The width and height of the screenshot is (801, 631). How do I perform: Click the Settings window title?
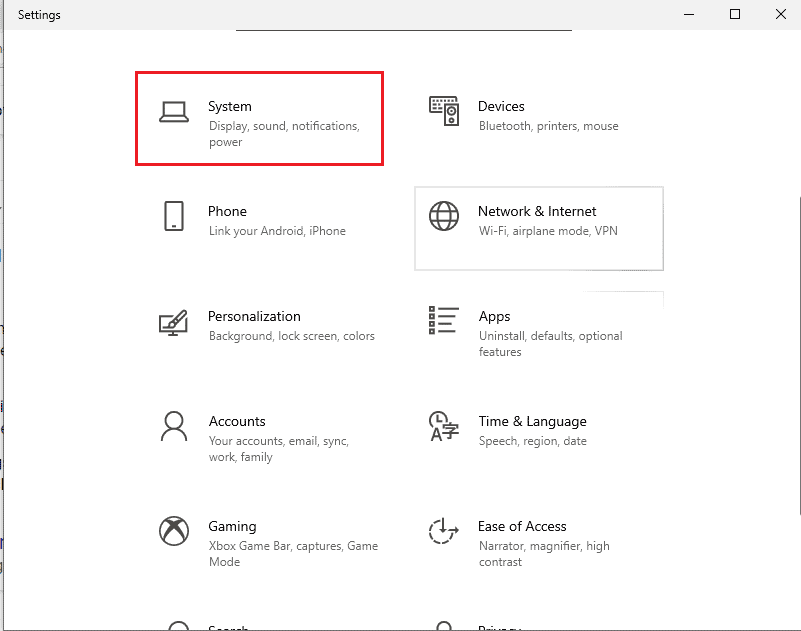click(x=39, y=15)
